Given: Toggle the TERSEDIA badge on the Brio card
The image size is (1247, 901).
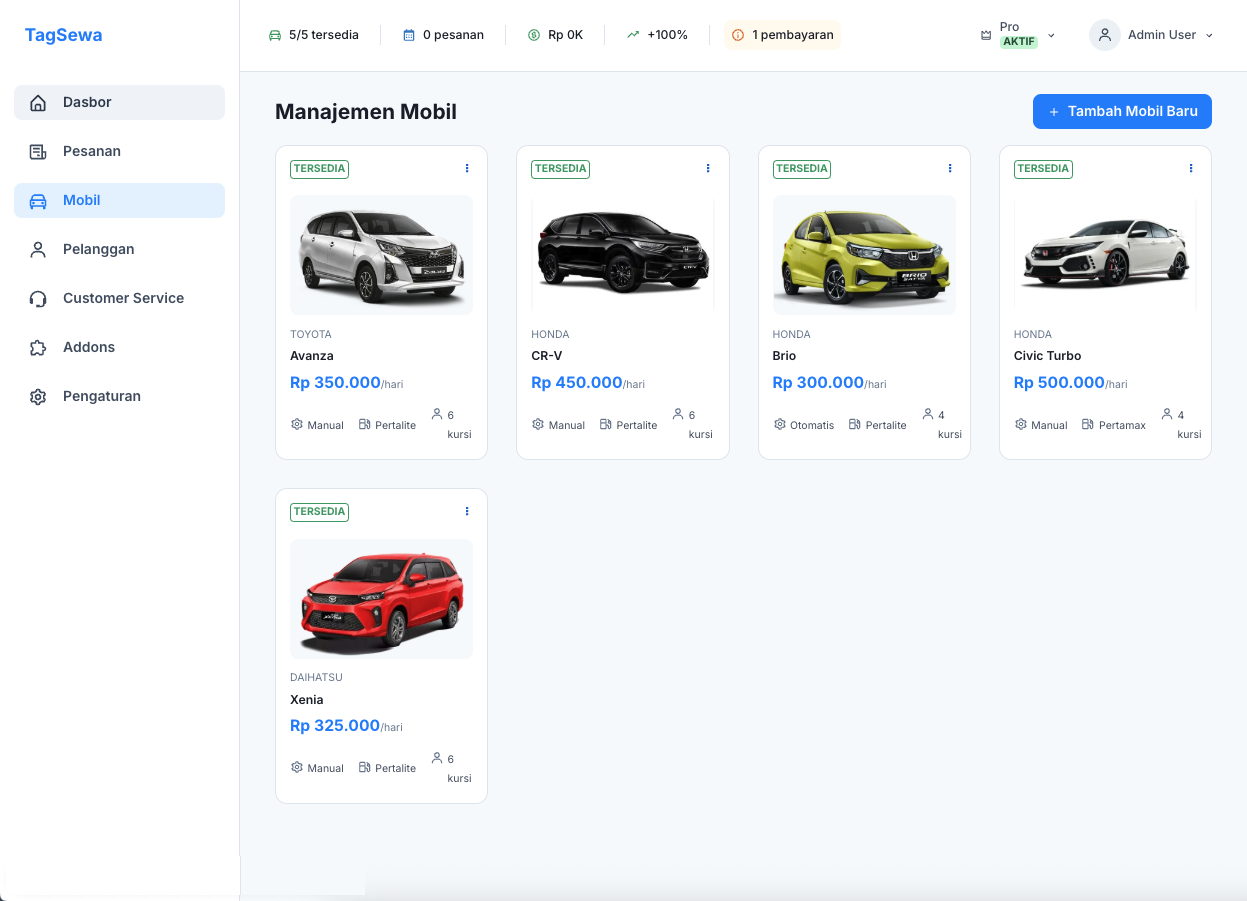Looking at the screenshot, I should coord(801,169).
